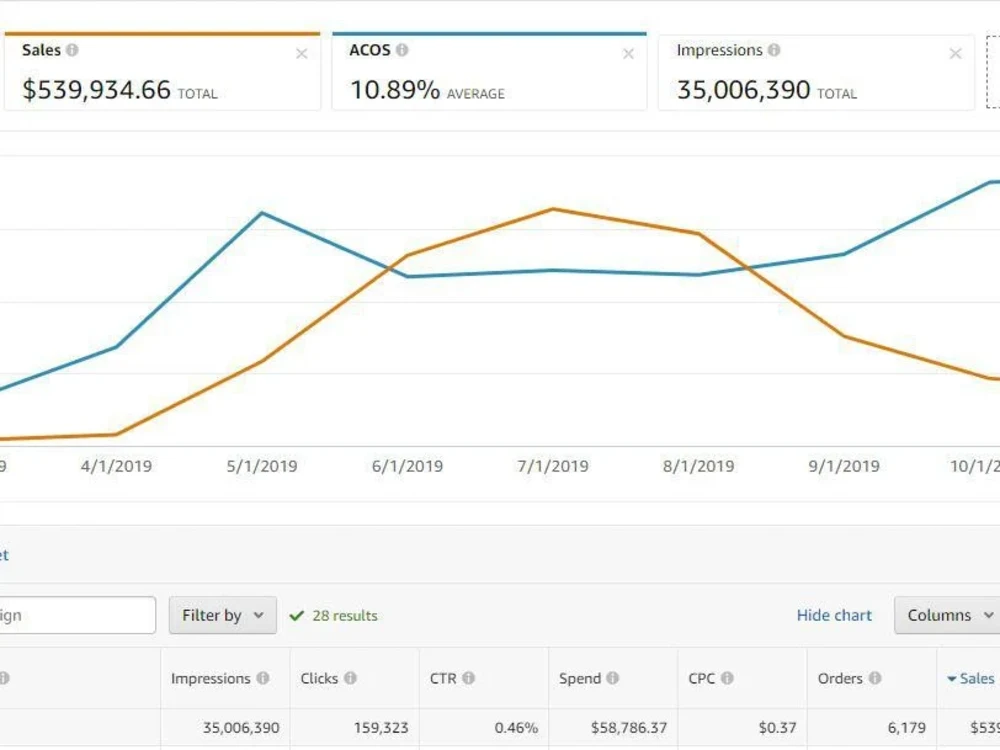Sort table by the CTR column header
This screenshot has height=750, width=1000.
click(443, 678)
